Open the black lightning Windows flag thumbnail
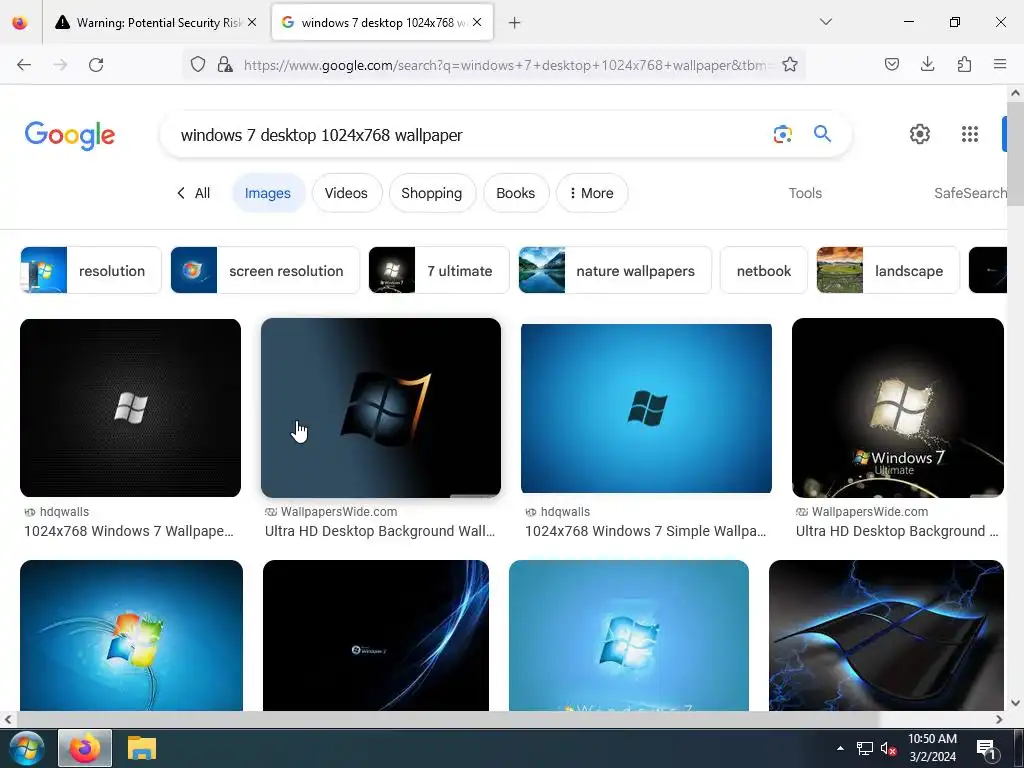The width and height of the screenshot is (1024, 768). click(886, 635)
